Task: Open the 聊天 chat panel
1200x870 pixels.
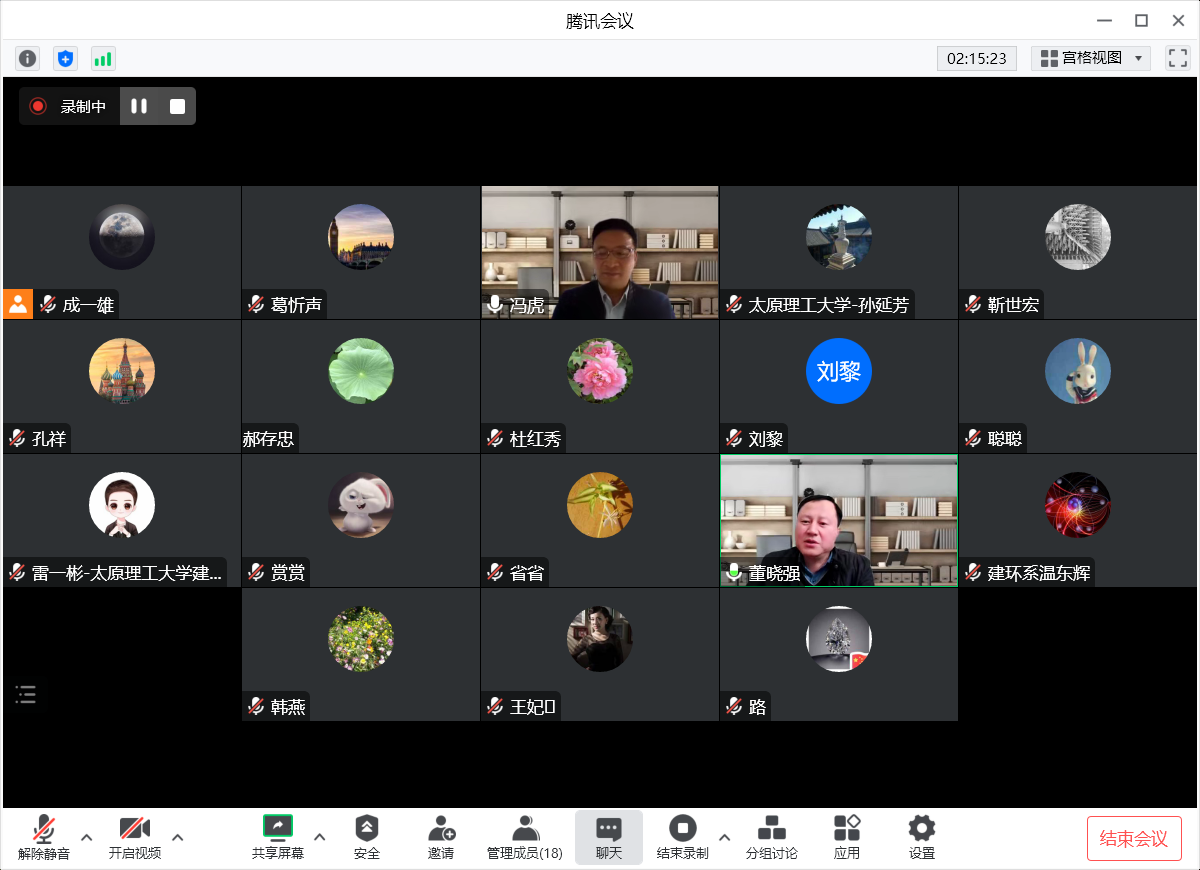Action: (x=608, y=837)
